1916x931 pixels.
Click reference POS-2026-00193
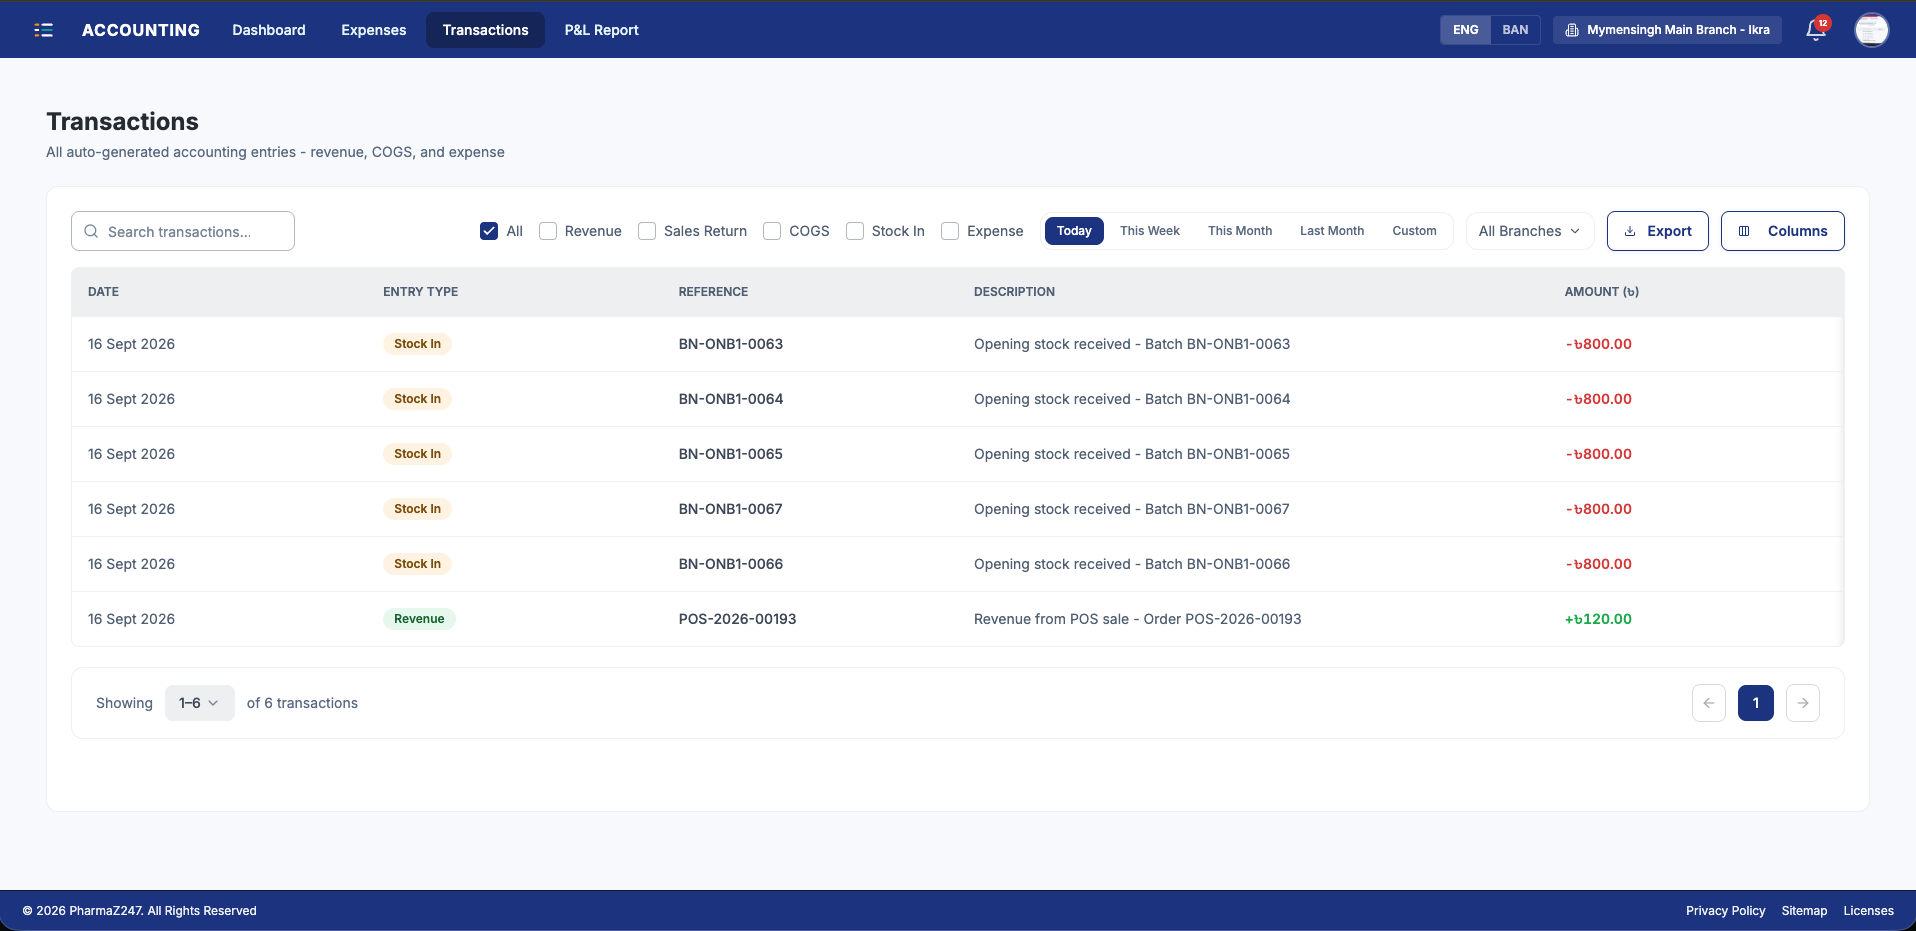pos(738,619)
